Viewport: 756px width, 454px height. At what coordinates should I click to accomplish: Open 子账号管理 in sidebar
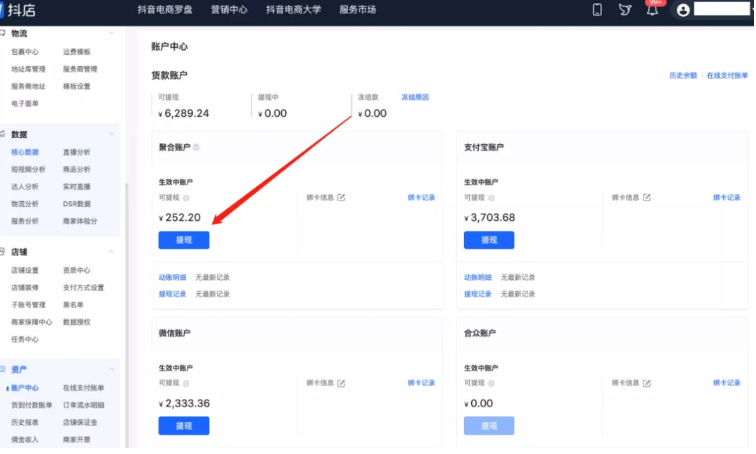pyautogui.click(x=28, y=305)
